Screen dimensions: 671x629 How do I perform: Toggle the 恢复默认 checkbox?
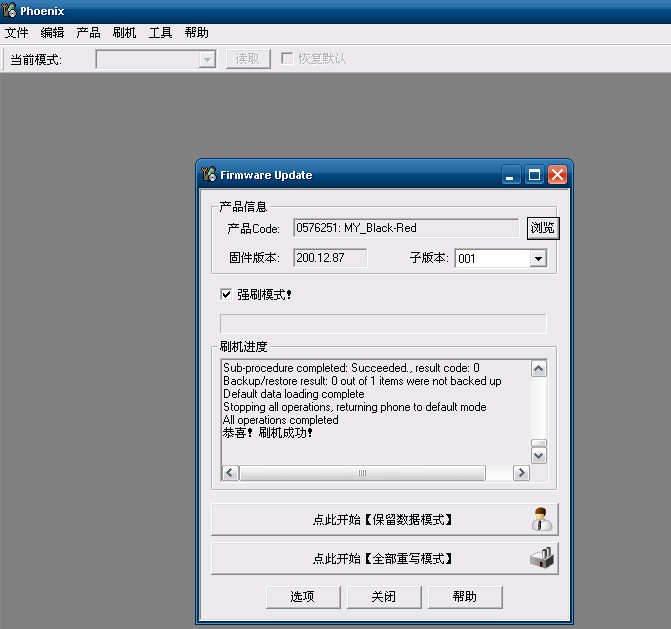287,58
